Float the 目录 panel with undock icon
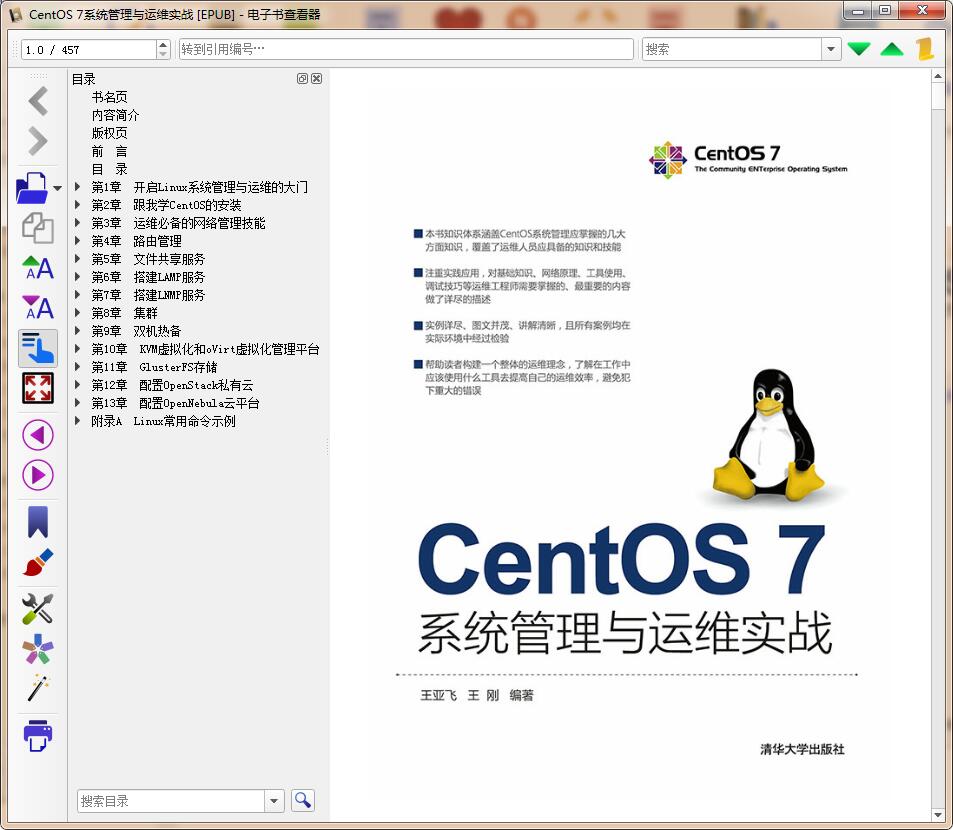This screenshot has width=953, height=830. point(302,78)
